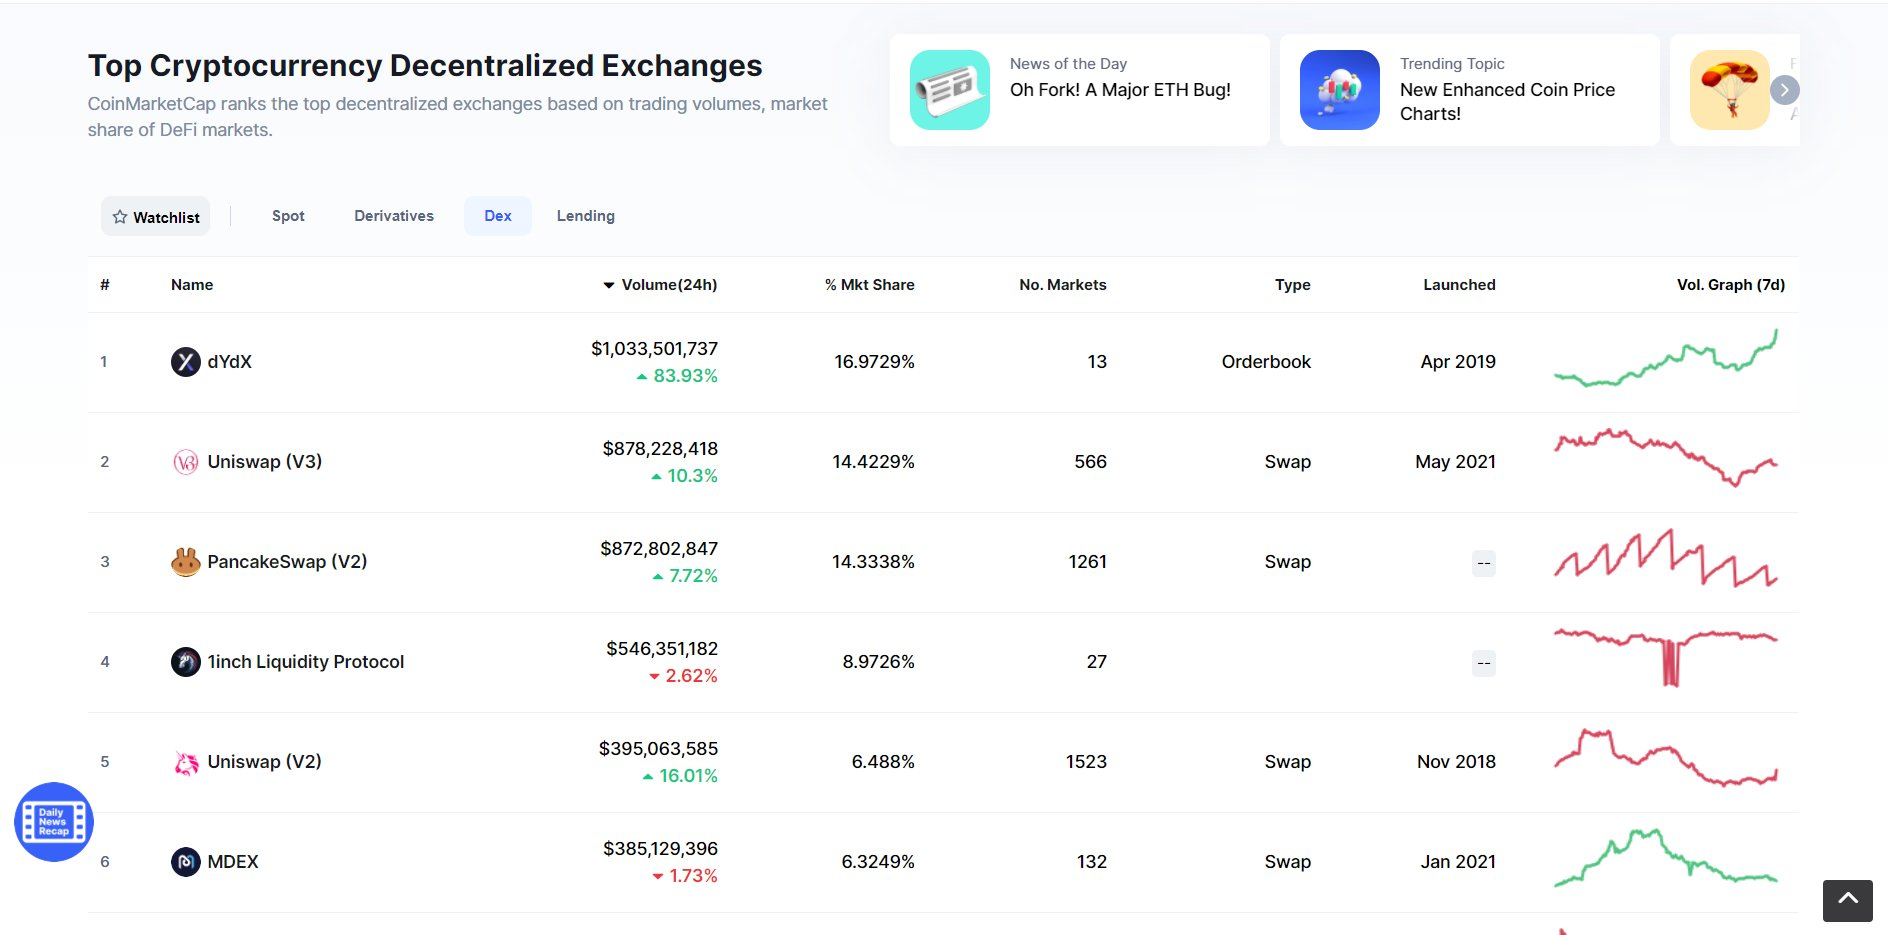Switch to the Spot tab

288,216
